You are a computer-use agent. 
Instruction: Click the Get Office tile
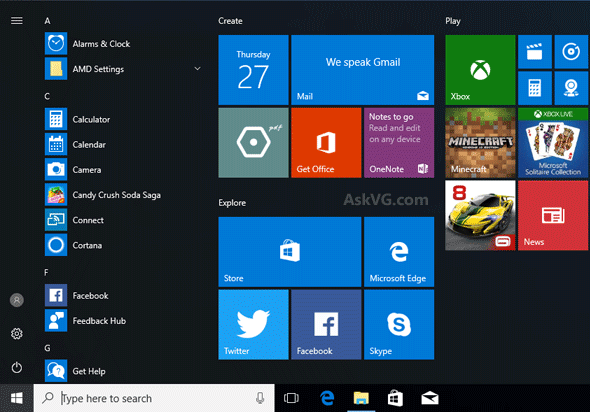click(326, 143)
